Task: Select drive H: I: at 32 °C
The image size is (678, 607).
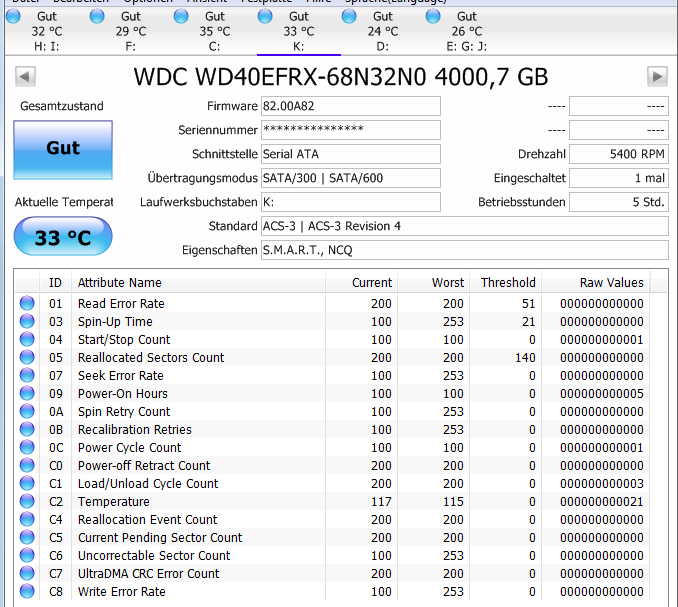Action: click(x=47, y=32)
